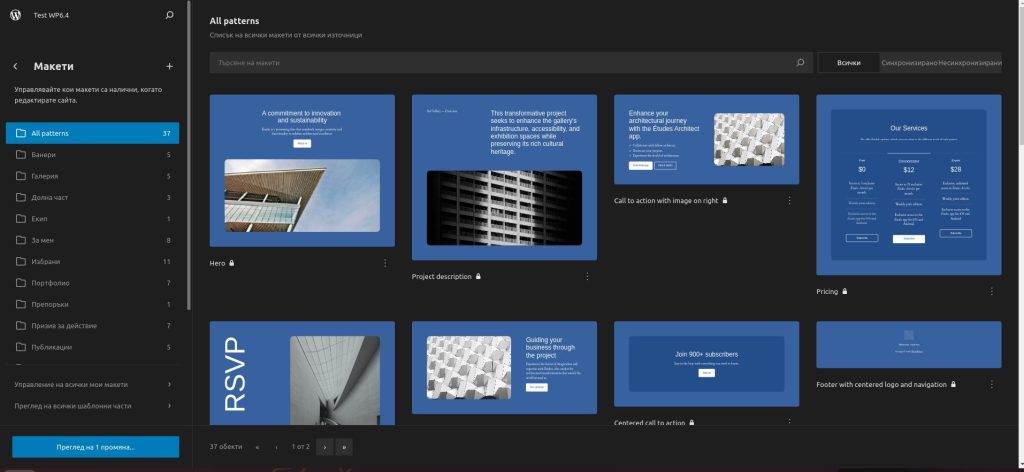This screenshot has height=472, width=1024.
Task: Click the lock icon beside Project description
Action: (478, 276)
